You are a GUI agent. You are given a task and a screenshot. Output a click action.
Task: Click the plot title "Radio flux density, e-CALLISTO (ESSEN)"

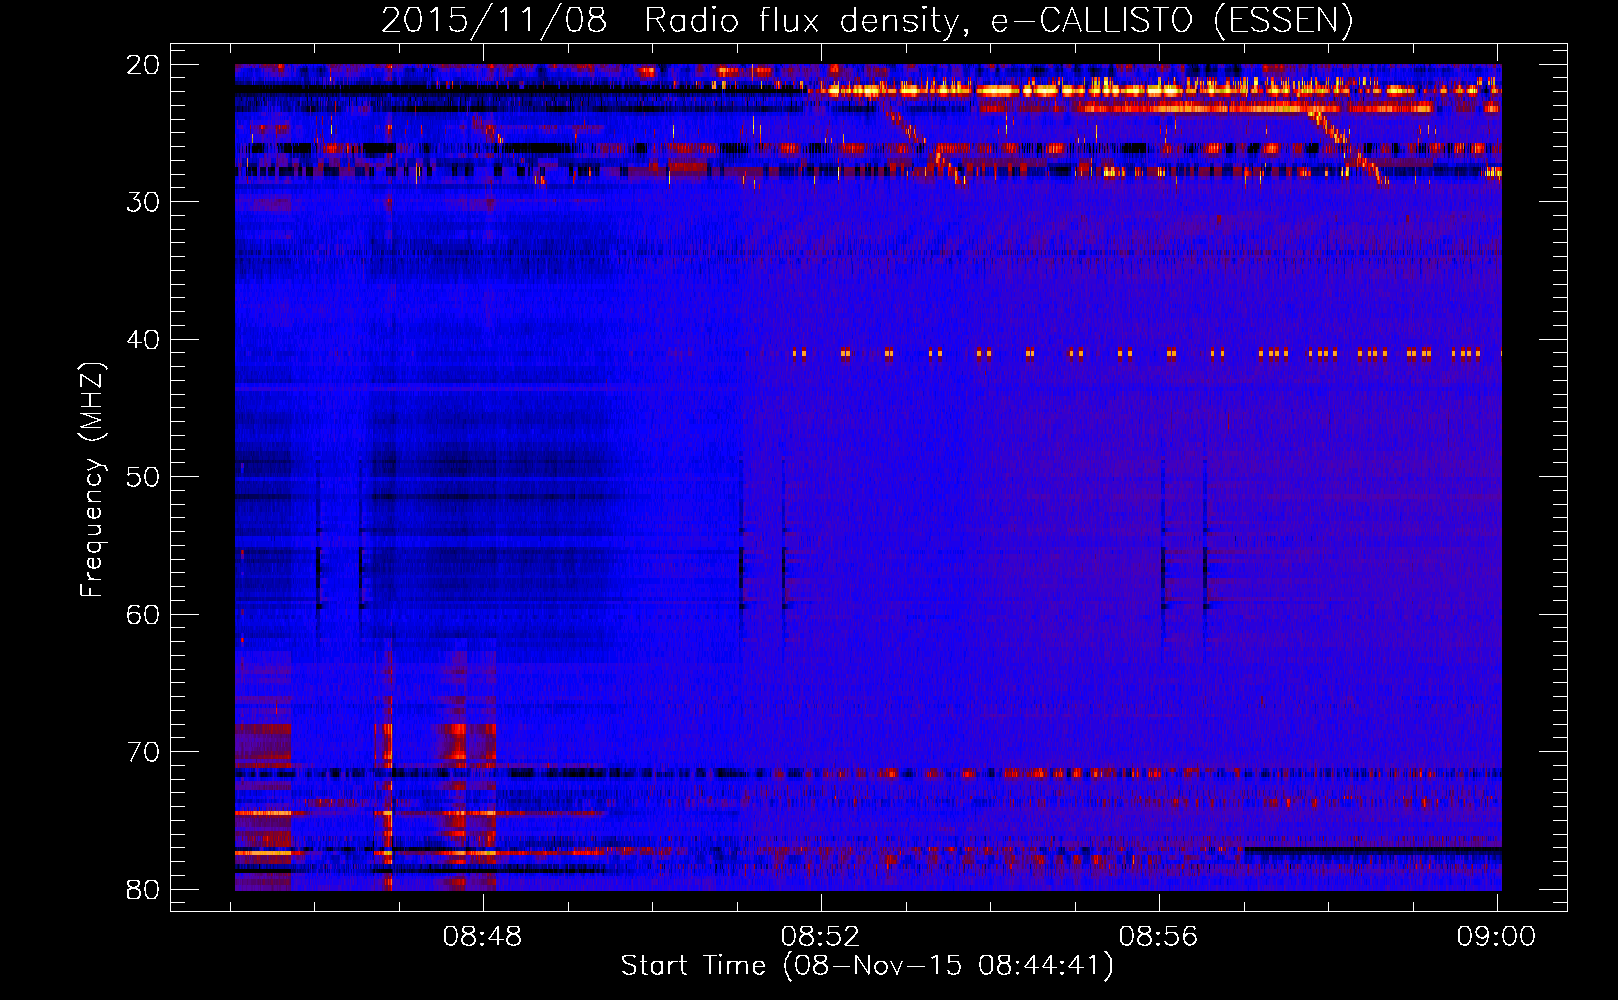(x=998, y=21)
